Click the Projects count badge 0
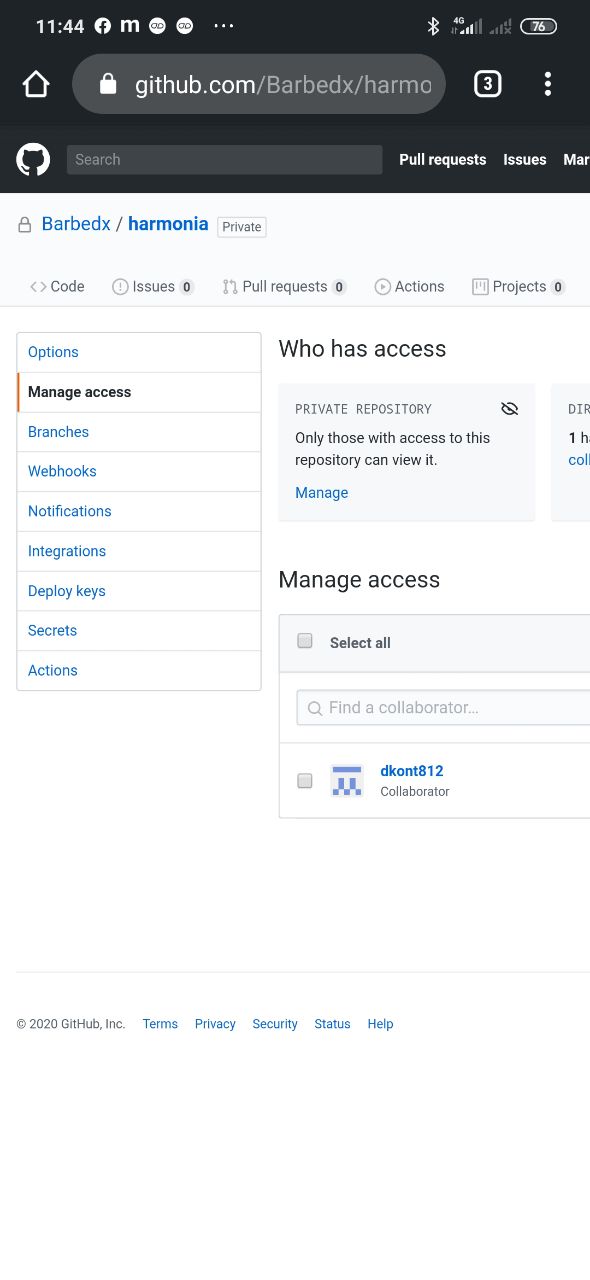Image resolution: width=590 pixels, height=1280 pixels. (x=558, y=287)
